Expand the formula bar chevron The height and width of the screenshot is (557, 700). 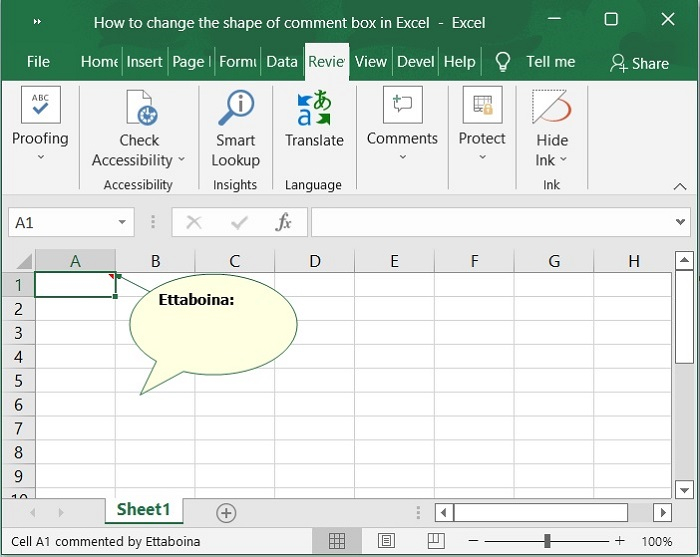coord(680,221)
